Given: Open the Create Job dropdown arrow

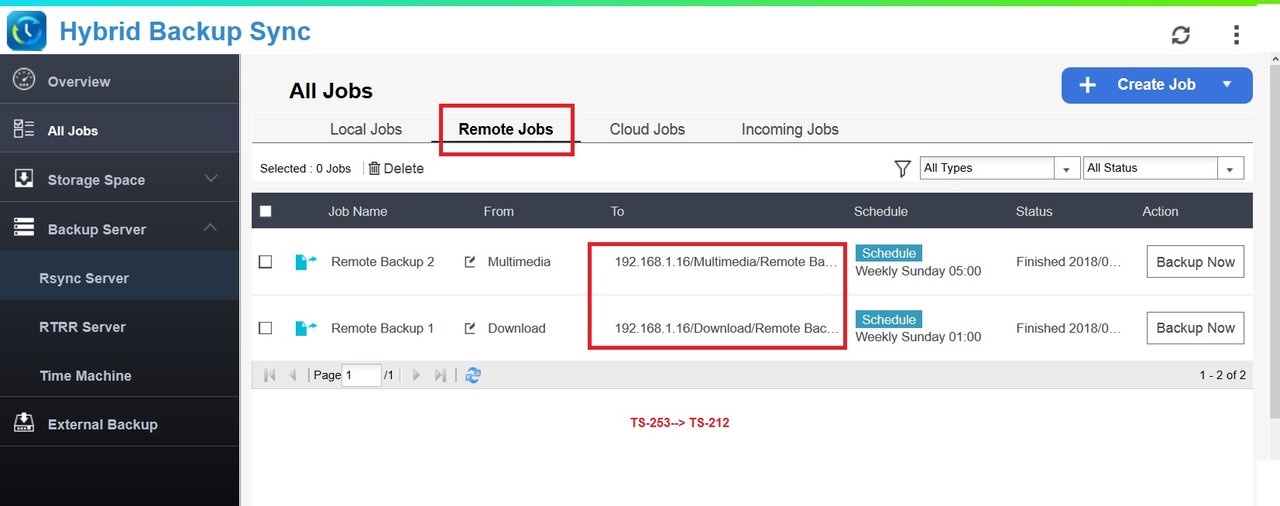Looking at the screenshot, I should [1227, 85].
